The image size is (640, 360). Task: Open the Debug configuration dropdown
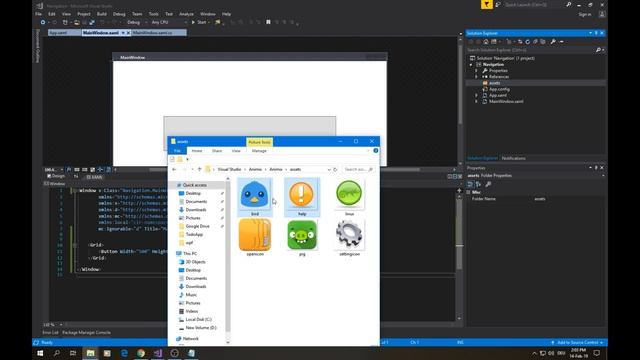(136, 22)
